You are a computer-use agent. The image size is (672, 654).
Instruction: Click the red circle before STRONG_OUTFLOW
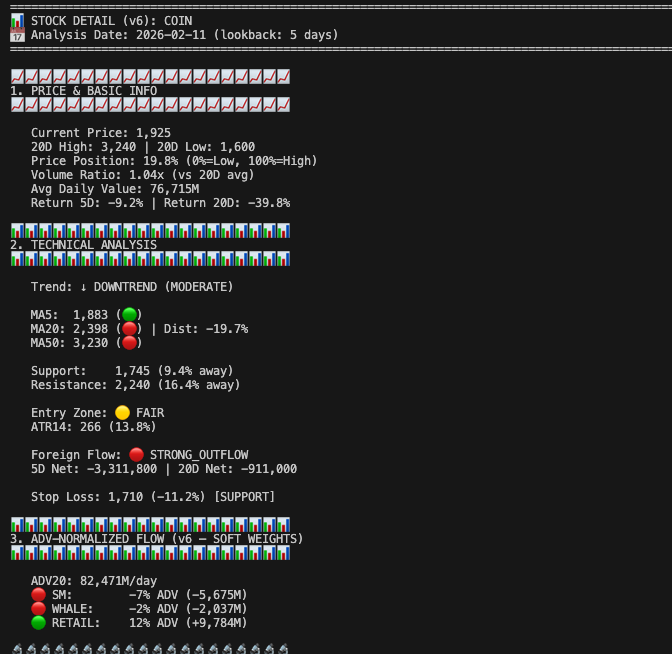[x=135, y=454]
